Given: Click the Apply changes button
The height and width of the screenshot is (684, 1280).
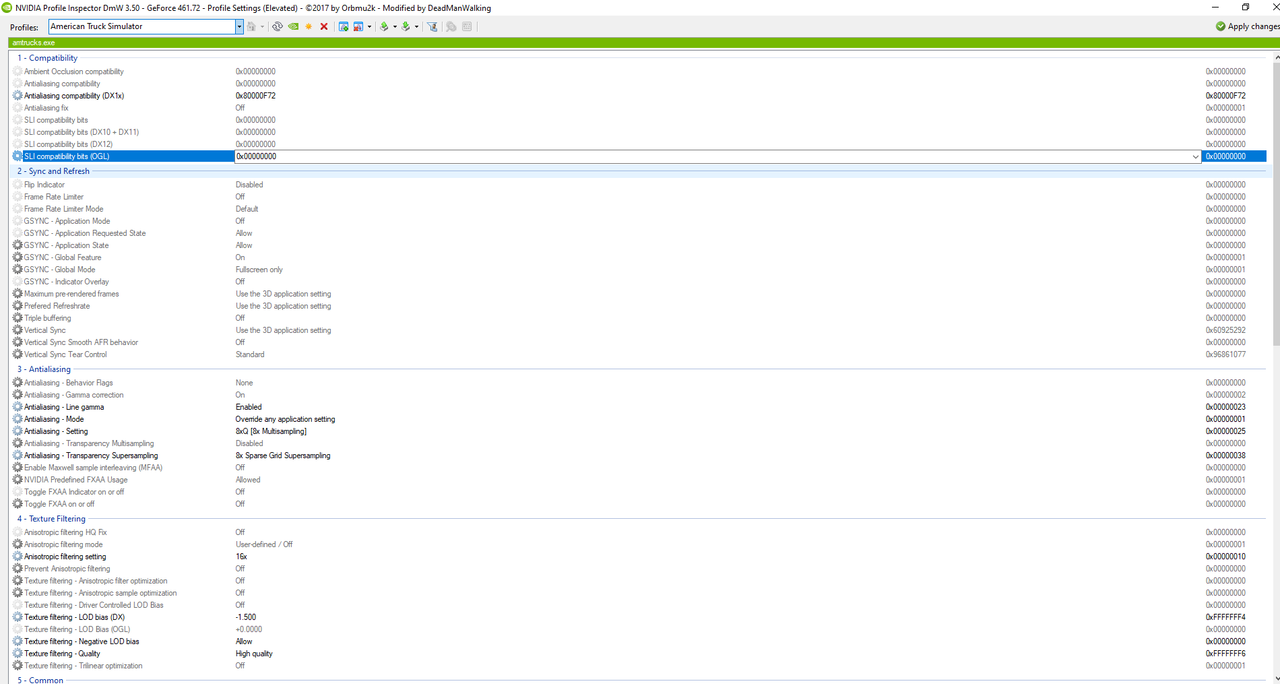Looking at the screenshot, I should coord(1247,26).
